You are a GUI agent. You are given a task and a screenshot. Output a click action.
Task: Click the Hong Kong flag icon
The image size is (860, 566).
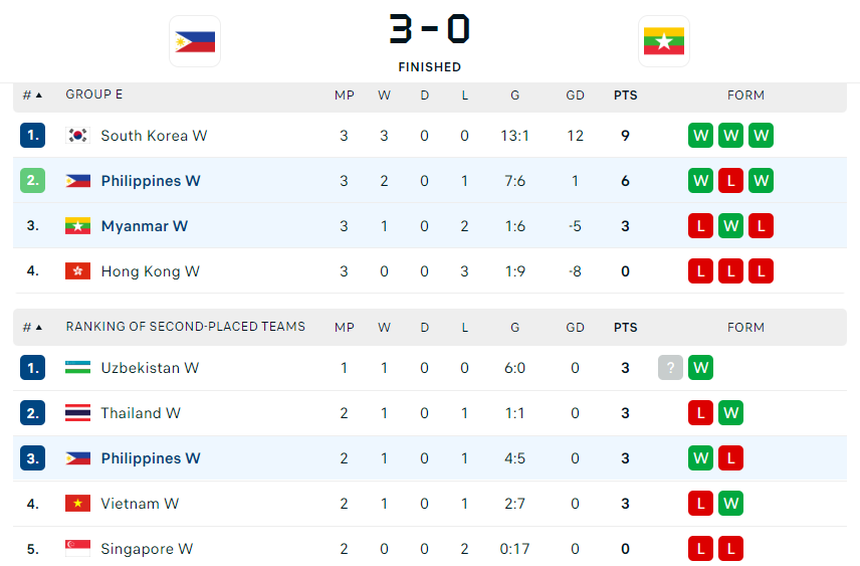pos(78,271)
